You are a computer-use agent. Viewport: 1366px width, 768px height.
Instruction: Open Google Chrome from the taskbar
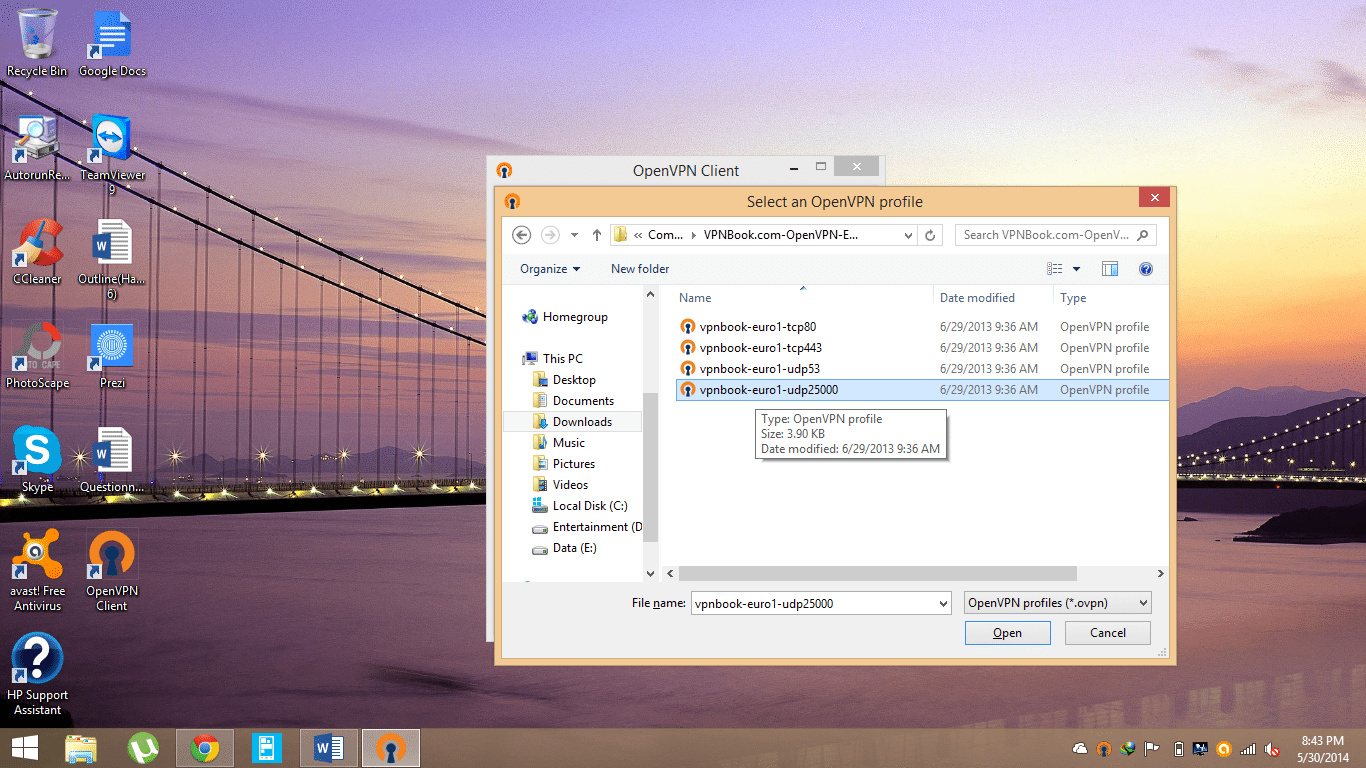[205, 748]
